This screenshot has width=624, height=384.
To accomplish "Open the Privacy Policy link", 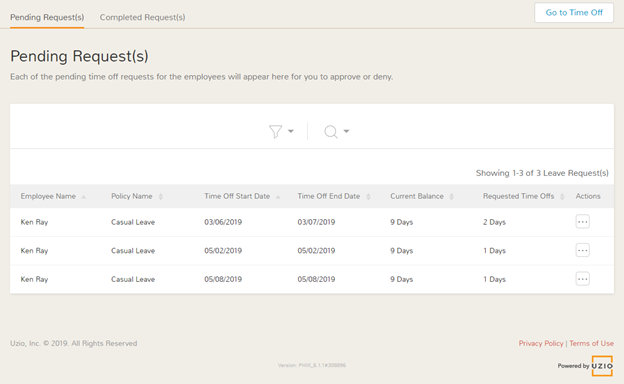I will point(541,343).
